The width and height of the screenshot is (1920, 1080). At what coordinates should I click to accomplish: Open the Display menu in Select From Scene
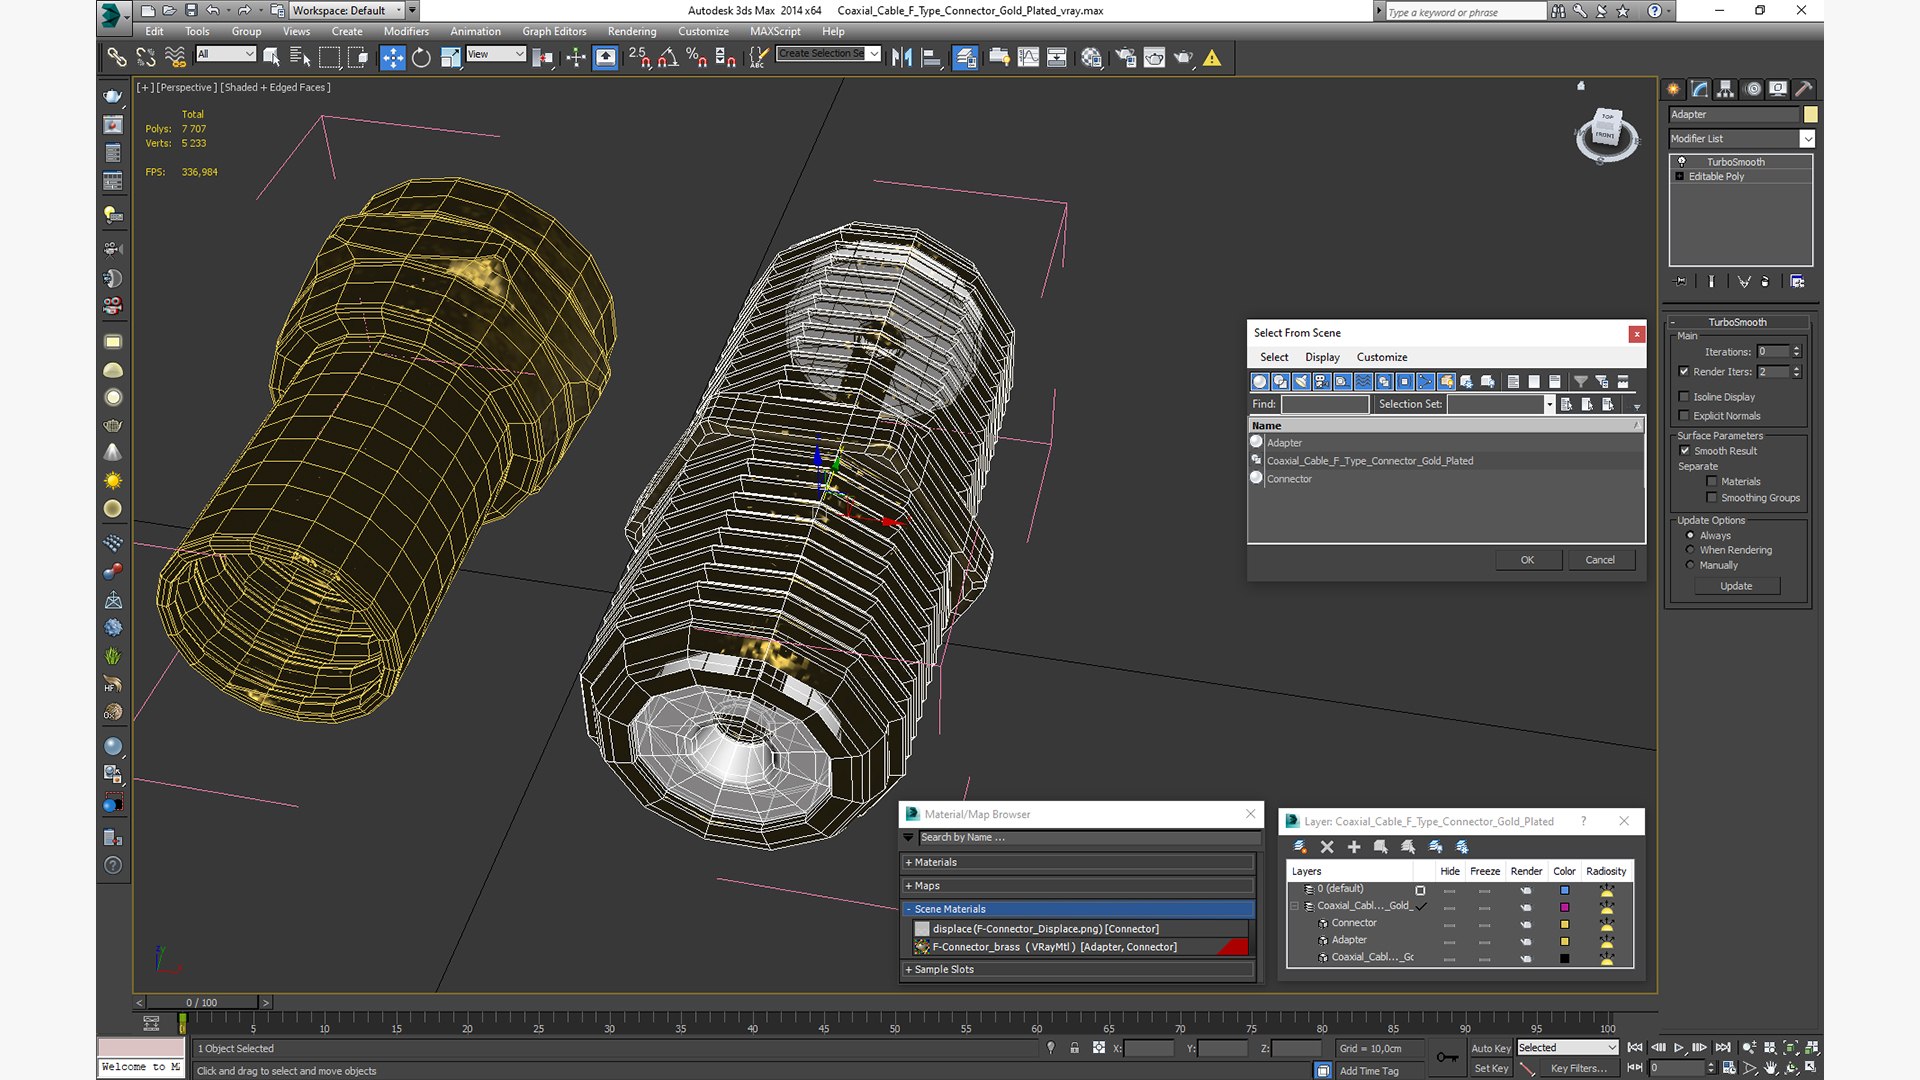pos(1321,357)
